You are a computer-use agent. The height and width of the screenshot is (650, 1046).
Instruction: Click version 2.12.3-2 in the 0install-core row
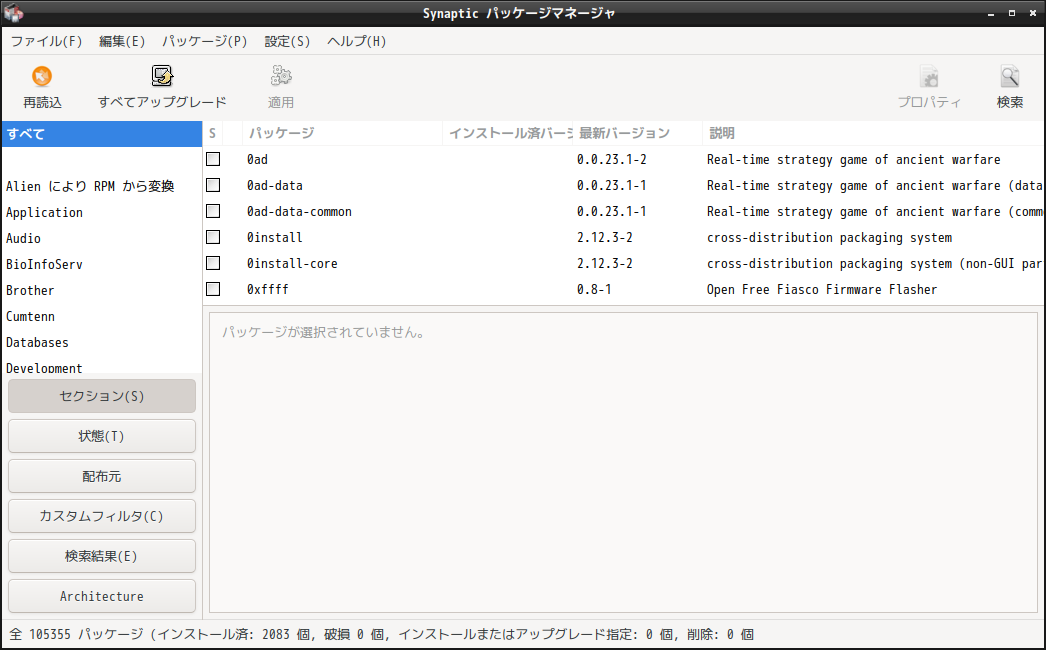[x=604, y=264]
